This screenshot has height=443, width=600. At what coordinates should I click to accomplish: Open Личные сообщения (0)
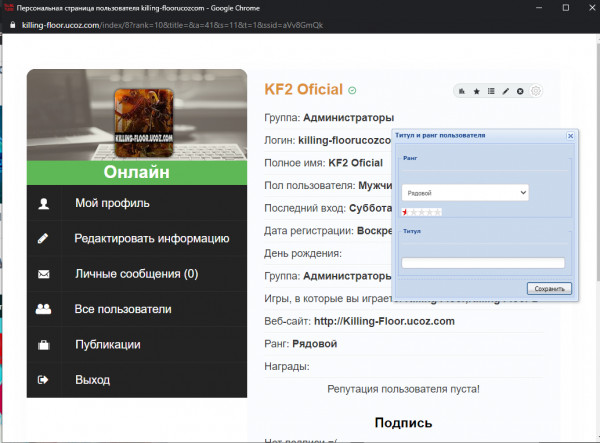137,274
